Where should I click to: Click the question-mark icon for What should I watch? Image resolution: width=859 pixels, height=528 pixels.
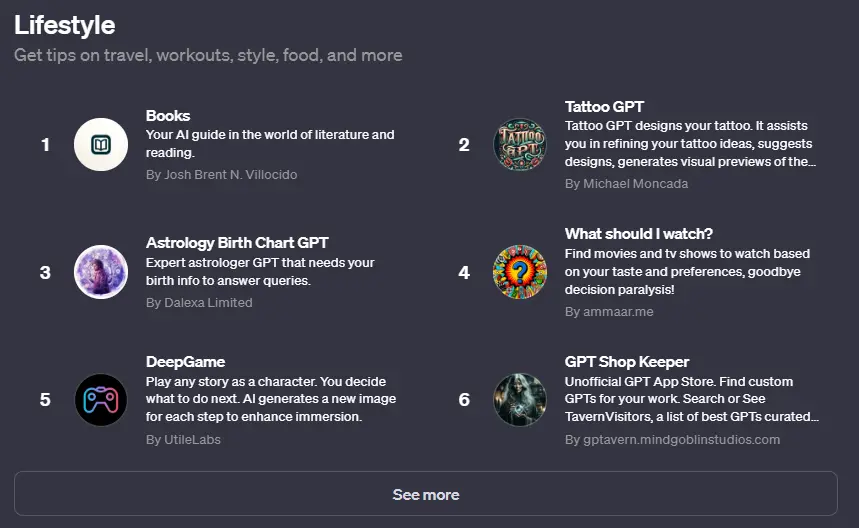520,272
